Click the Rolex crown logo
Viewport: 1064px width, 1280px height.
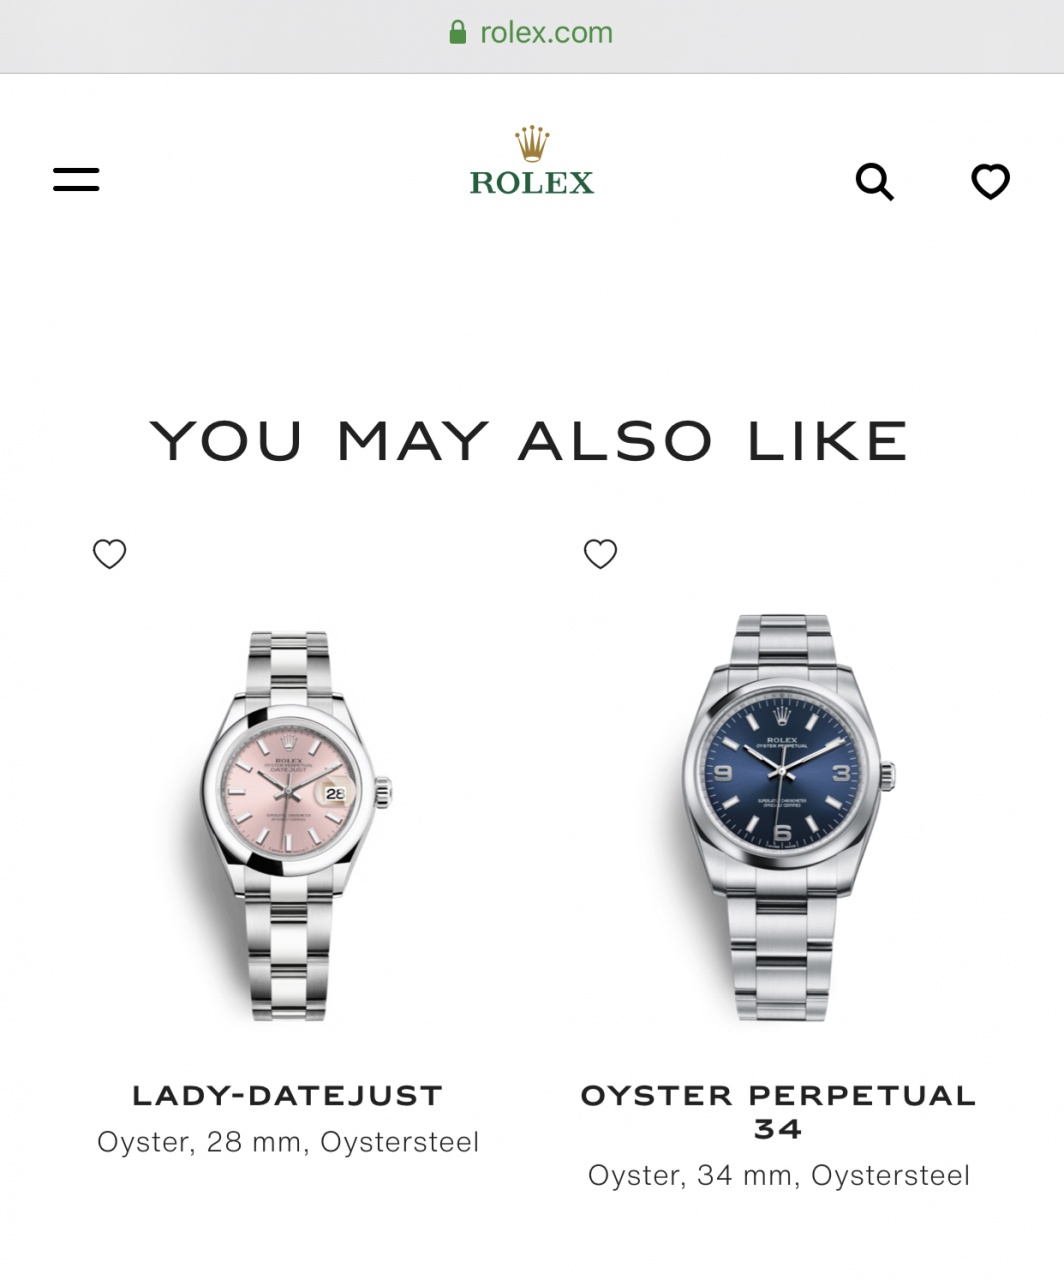(532, 144)
